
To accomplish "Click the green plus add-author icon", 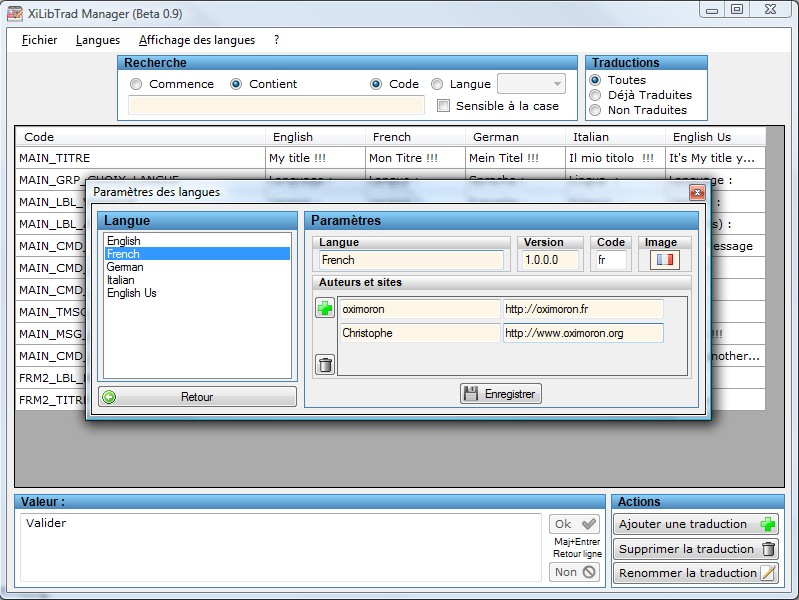I will pos(325,308).
